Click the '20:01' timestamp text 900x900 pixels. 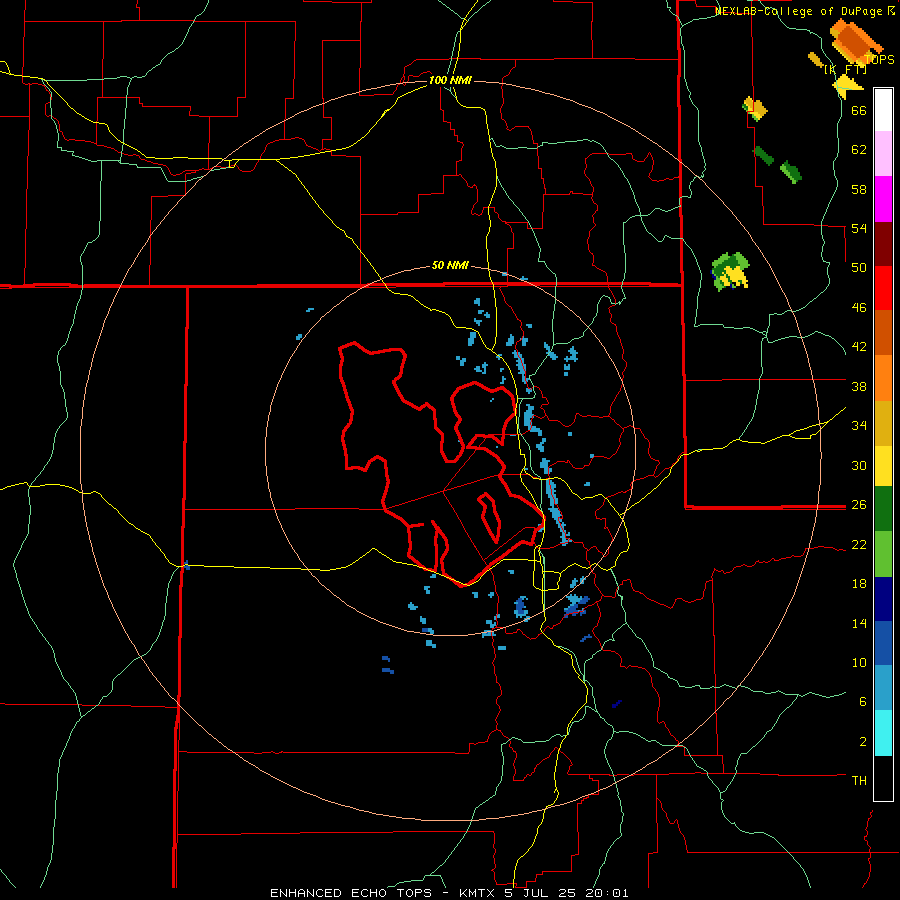coord(607,893)
